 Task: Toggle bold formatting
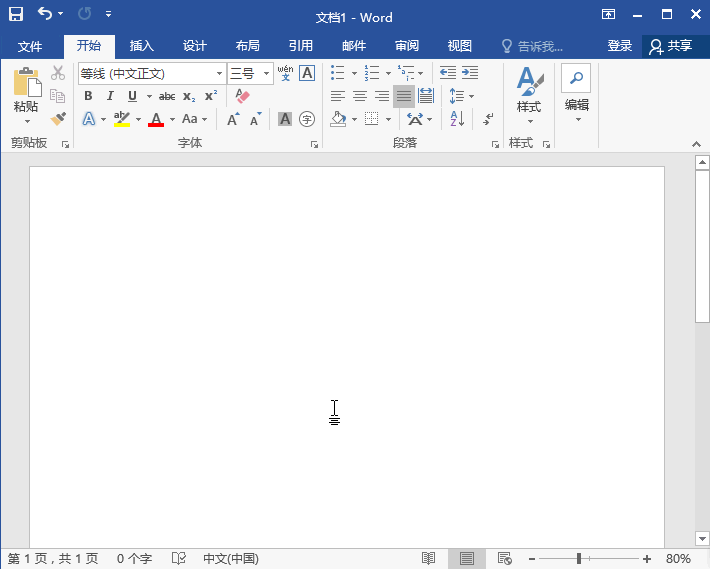tap(88, 96)
